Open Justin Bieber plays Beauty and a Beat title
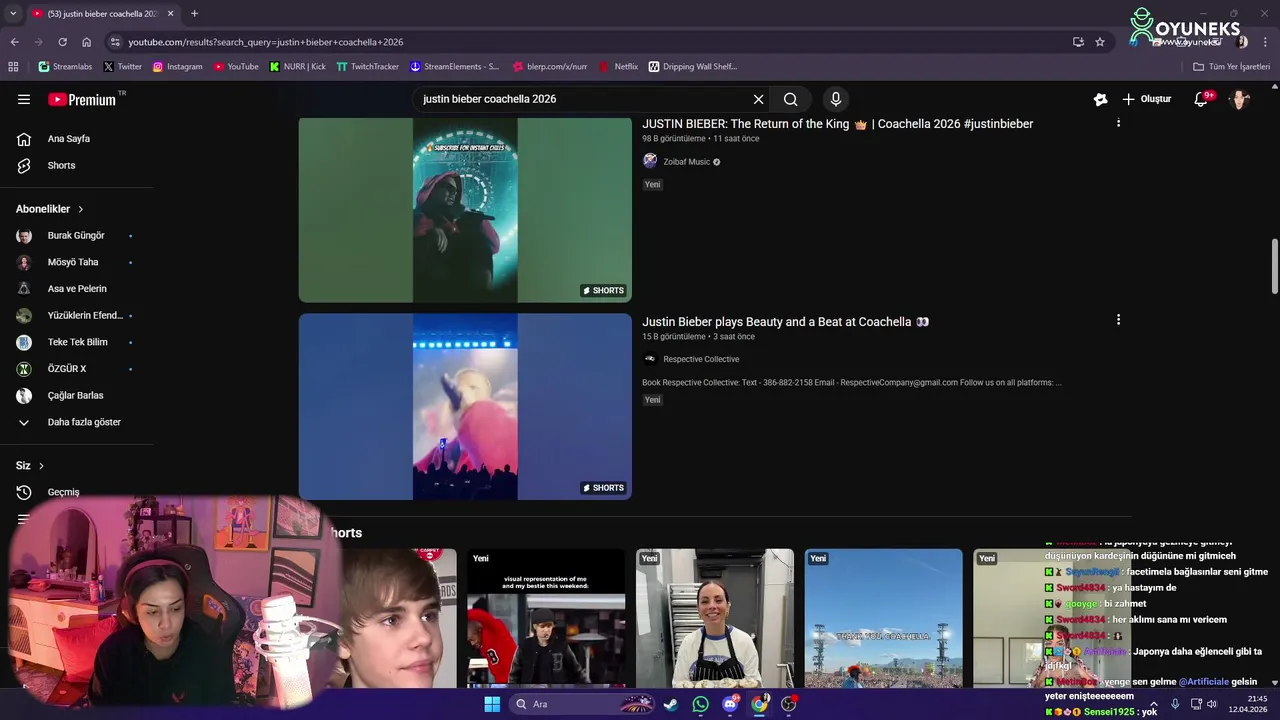The height and width of the screenshot is (720, 1280). (786, 322)
